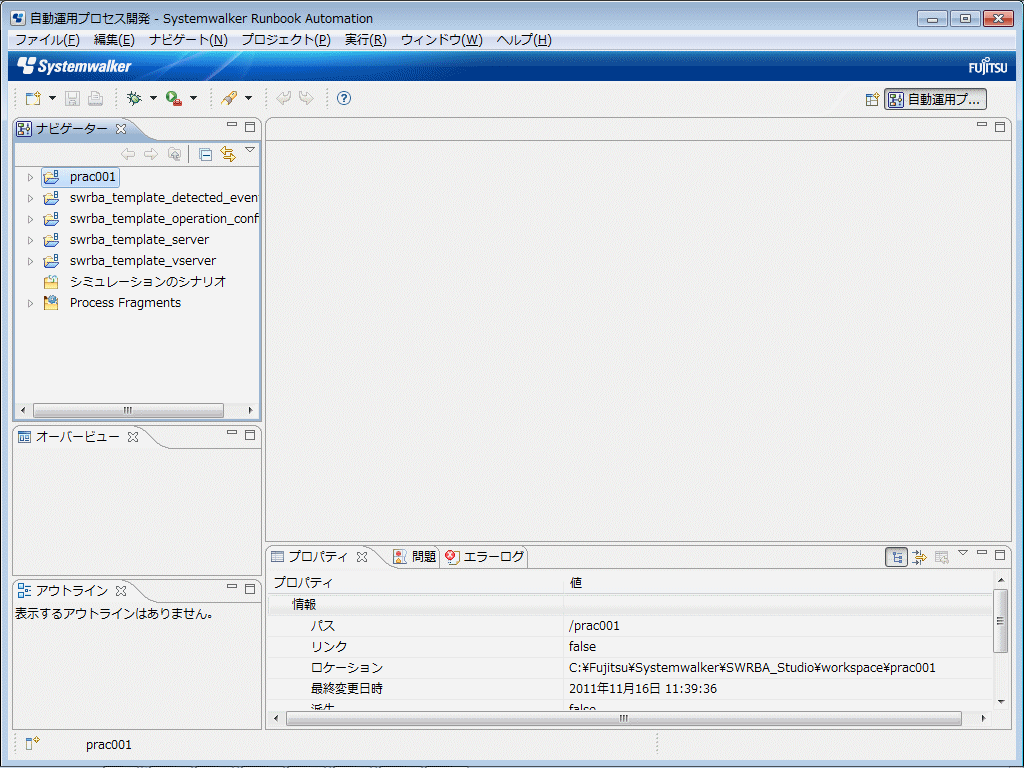Open the Navigator view menu triangle
Viewport: 1024px width, 768px height.
tap(250, 150)
